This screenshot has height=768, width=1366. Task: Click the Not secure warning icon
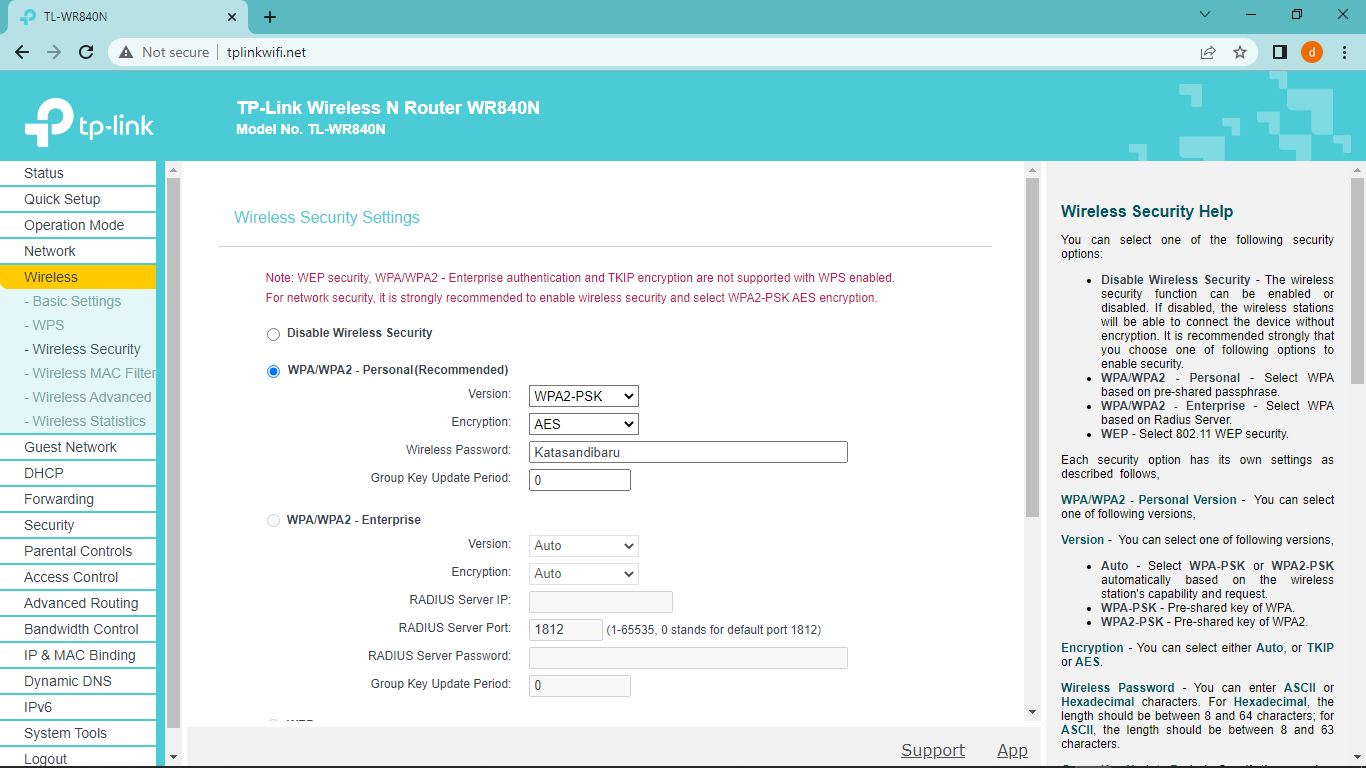point(126,52)
